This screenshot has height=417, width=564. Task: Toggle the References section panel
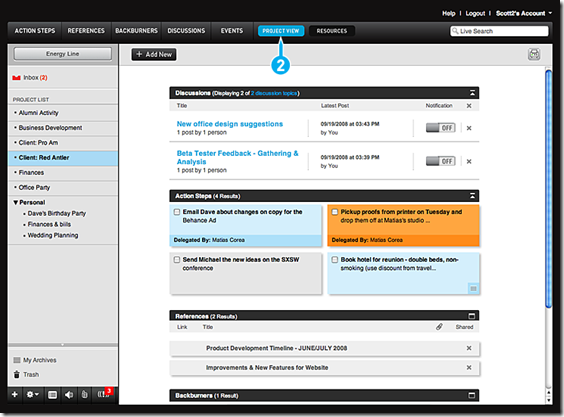point(472,316)
